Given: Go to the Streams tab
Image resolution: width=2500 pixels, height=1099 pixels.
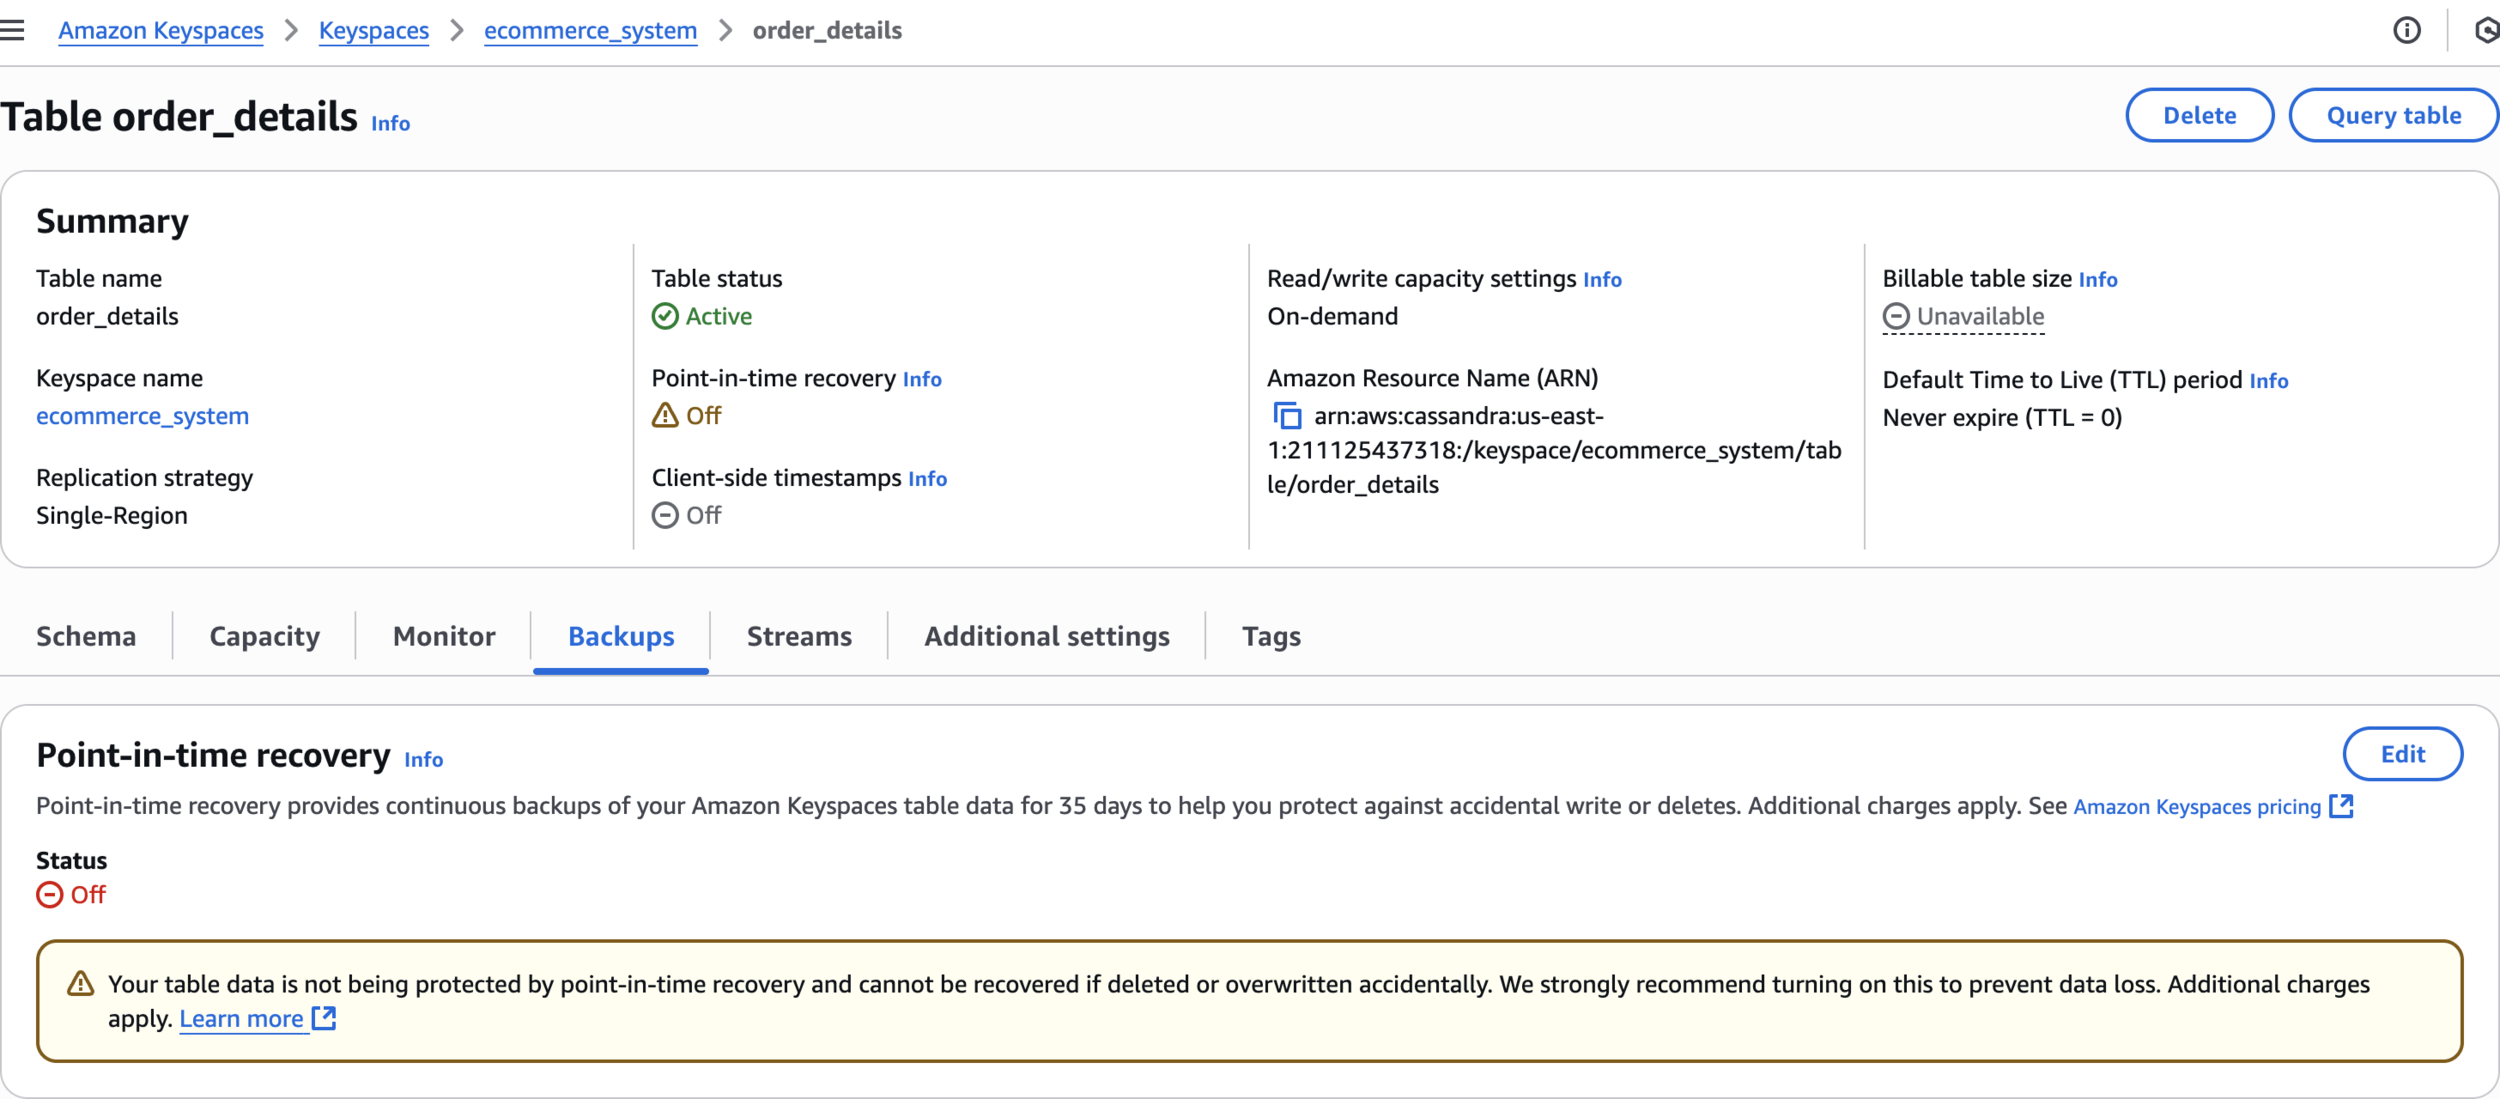Looking at the screenshot, I should [799, 636].
